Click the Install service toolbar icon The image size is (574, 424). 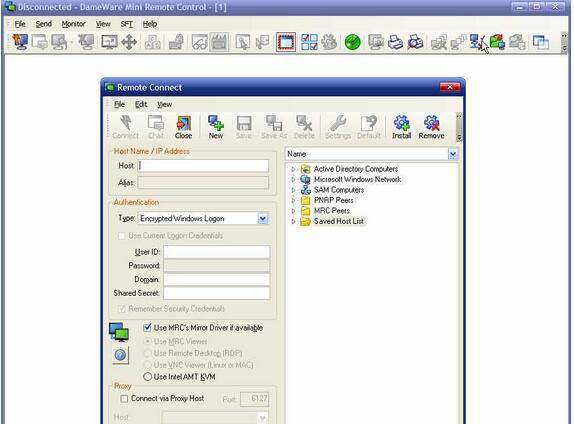click(402, 127)
